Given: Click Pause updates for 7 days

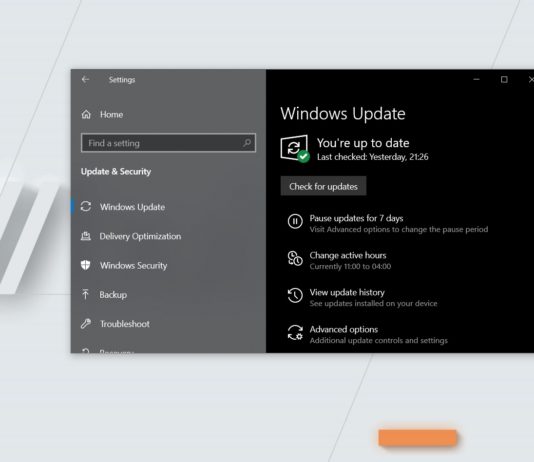Looking at the screenshot, I should (x=356, y=218).
